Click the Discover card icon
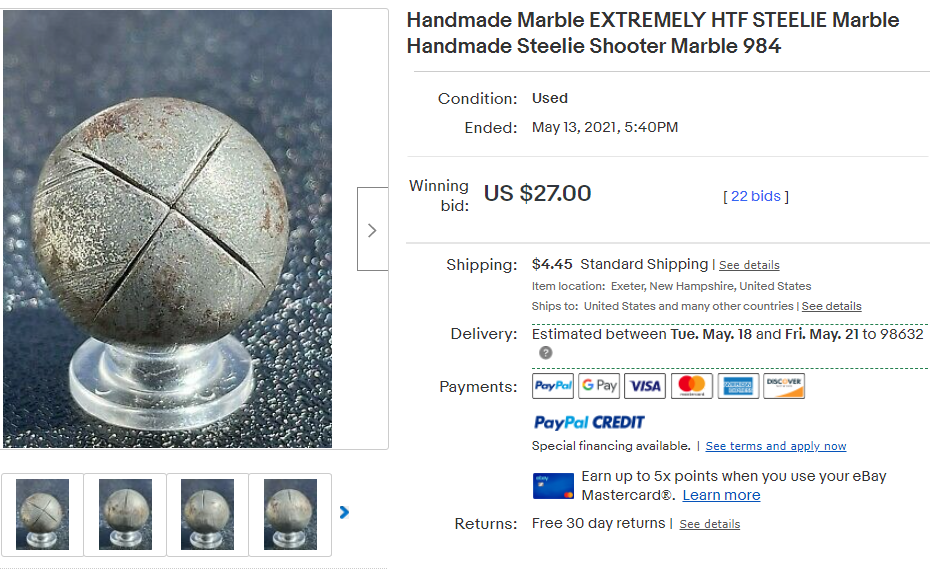The image size is (933, 570). click(784, 386)
